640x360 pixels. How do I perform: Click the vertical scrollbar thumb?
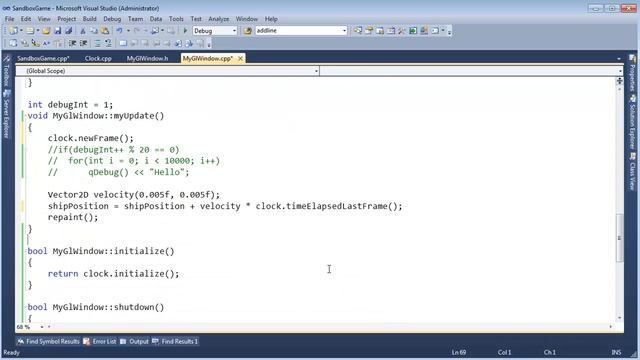pos(620,238)
